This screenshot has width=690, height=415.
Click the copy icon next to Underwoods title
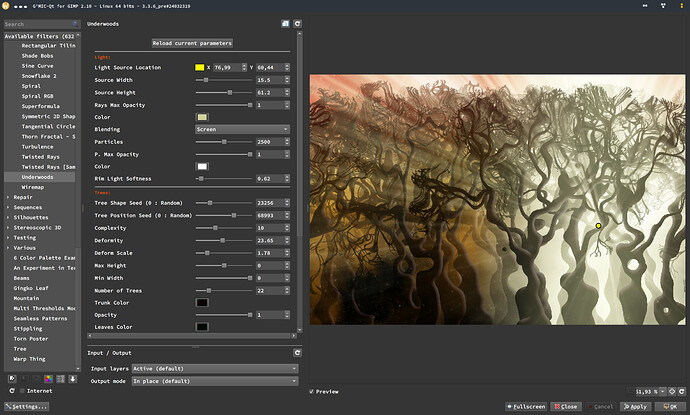285,22
